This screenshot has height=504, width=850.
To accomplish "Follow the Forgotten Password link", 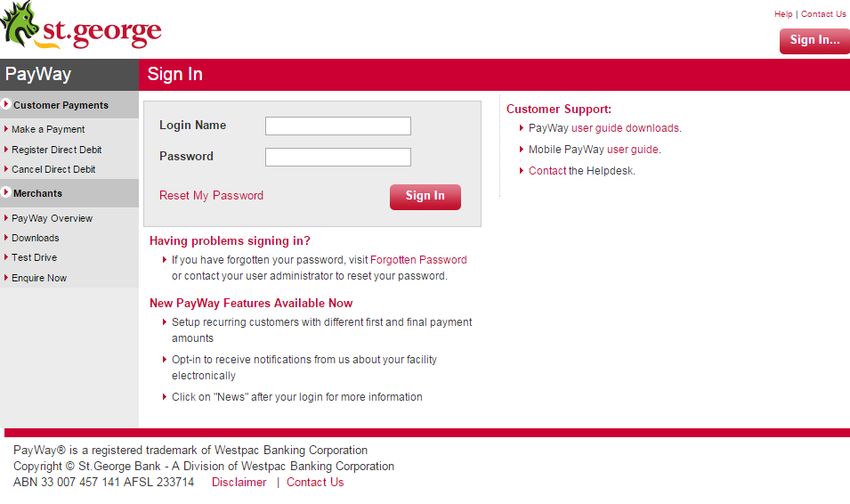I will point(418,260).
